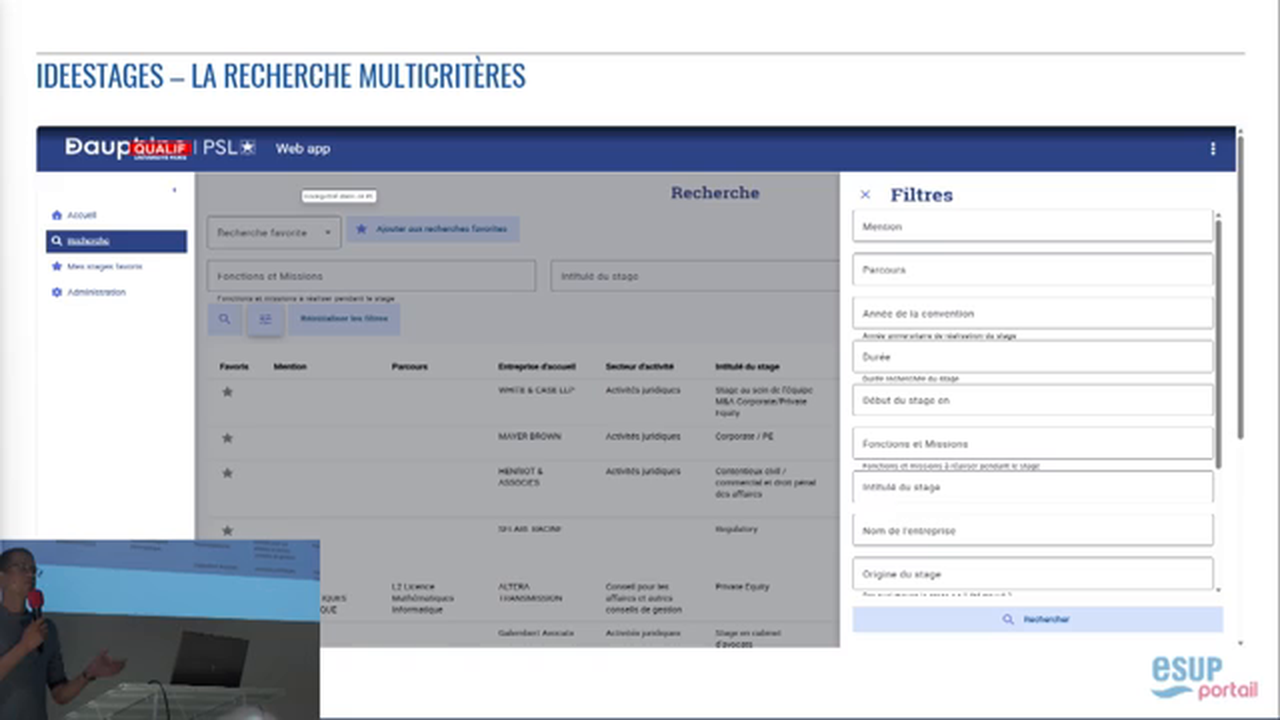Open the Mention filter dropdown
This screenshot has height=720, width=1280.
tap(1033, 226)
